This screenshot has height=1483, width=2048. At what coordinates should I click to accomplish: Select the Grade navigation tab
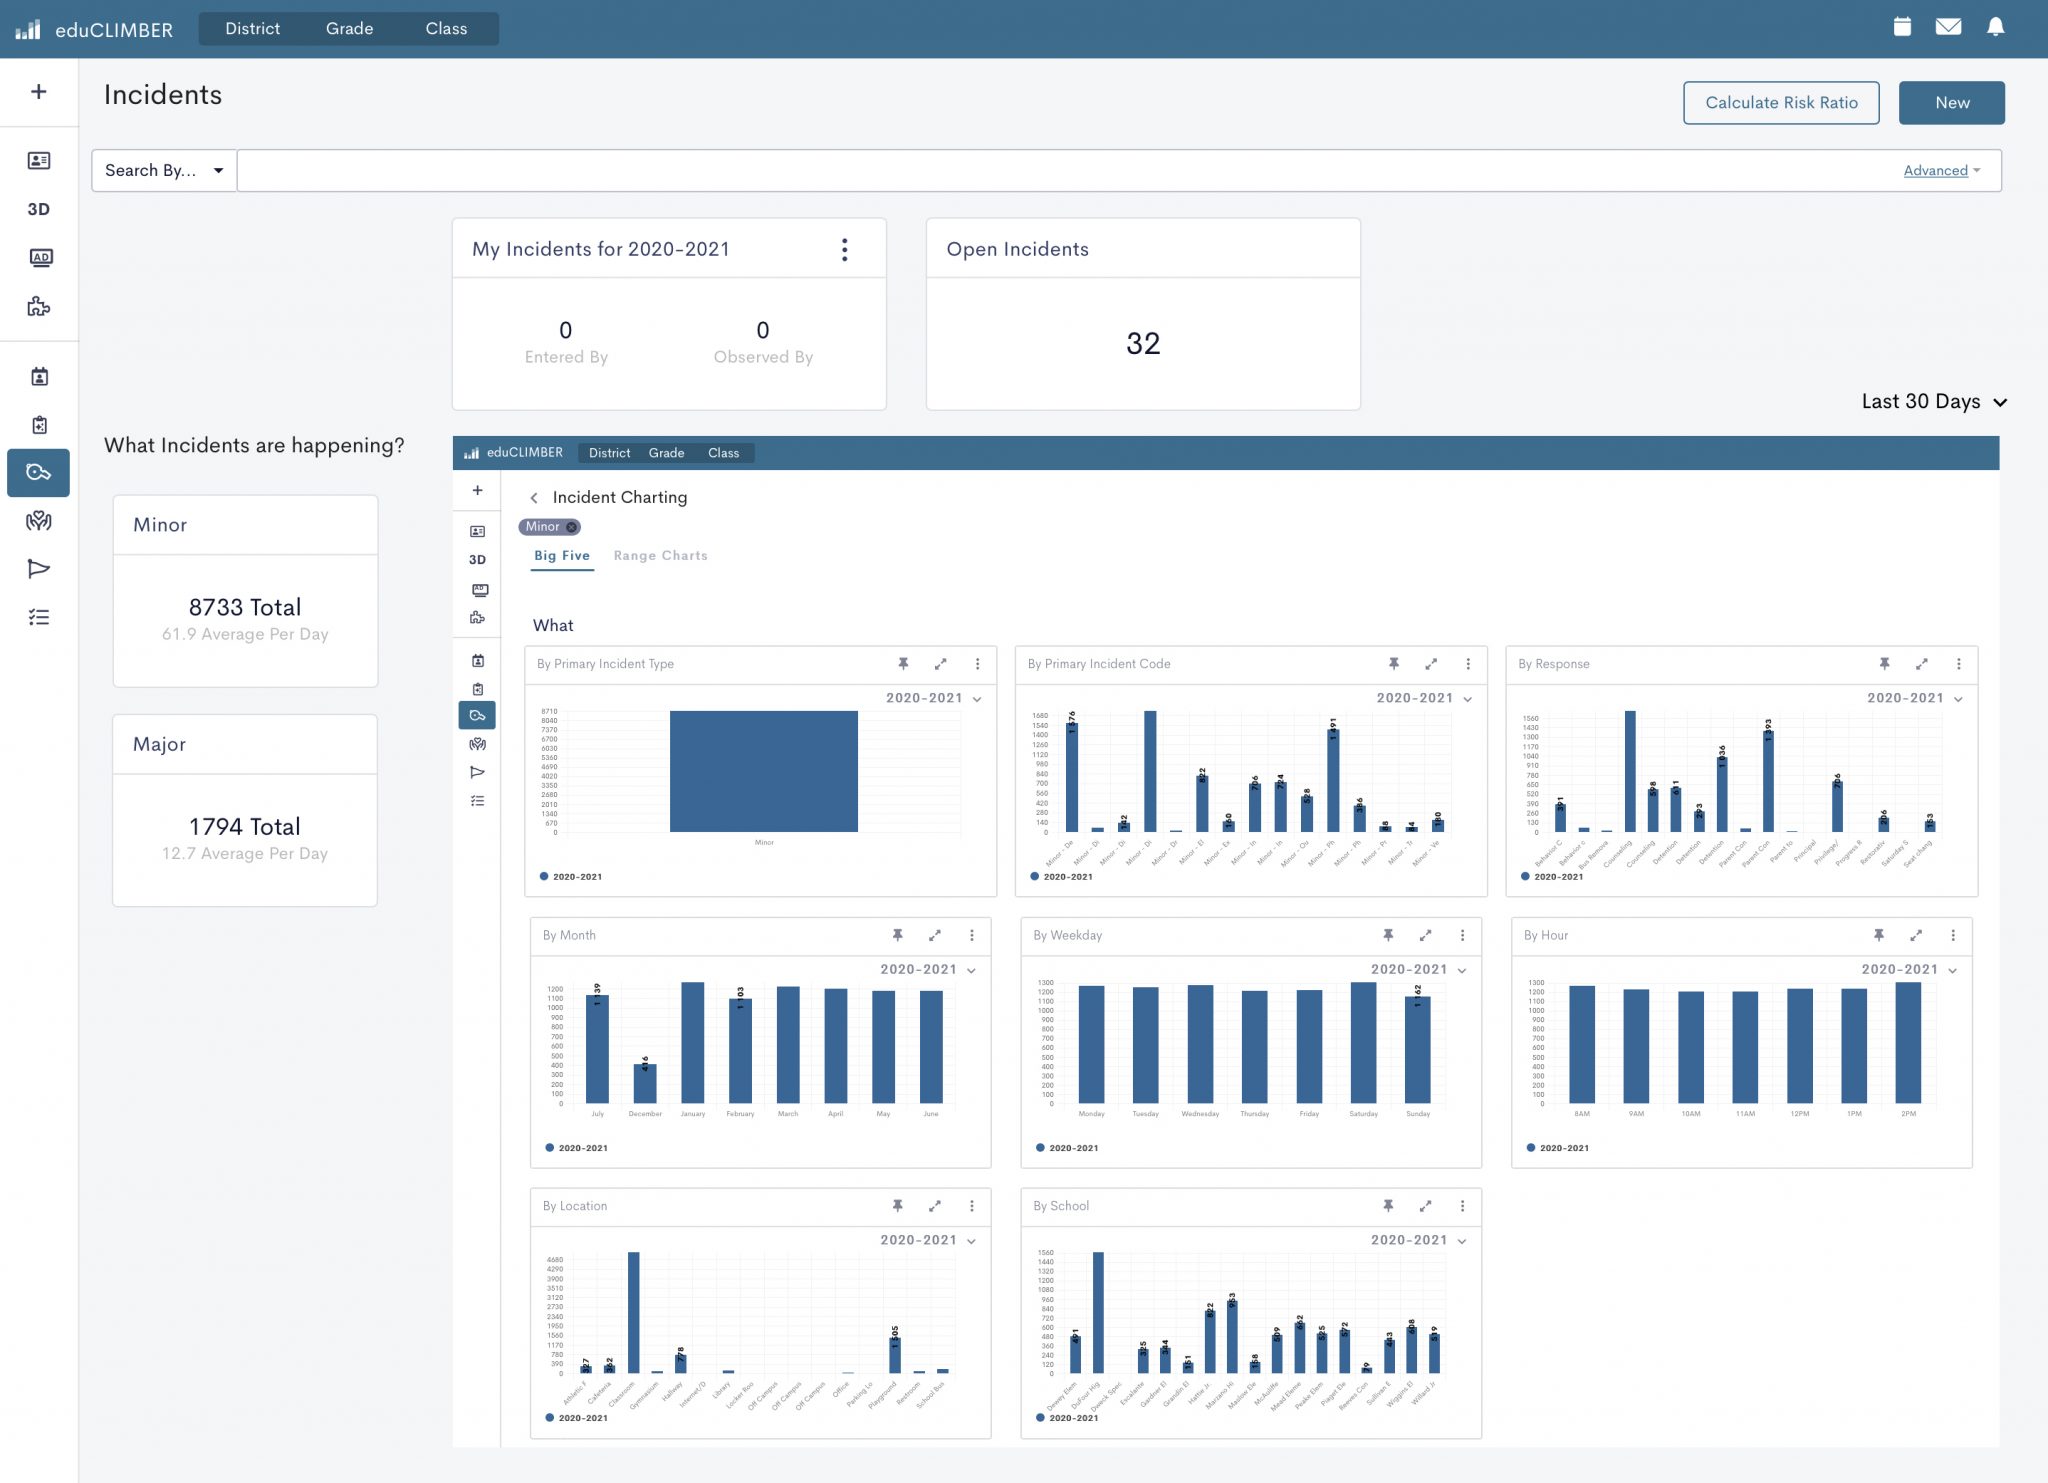point(348,28)
